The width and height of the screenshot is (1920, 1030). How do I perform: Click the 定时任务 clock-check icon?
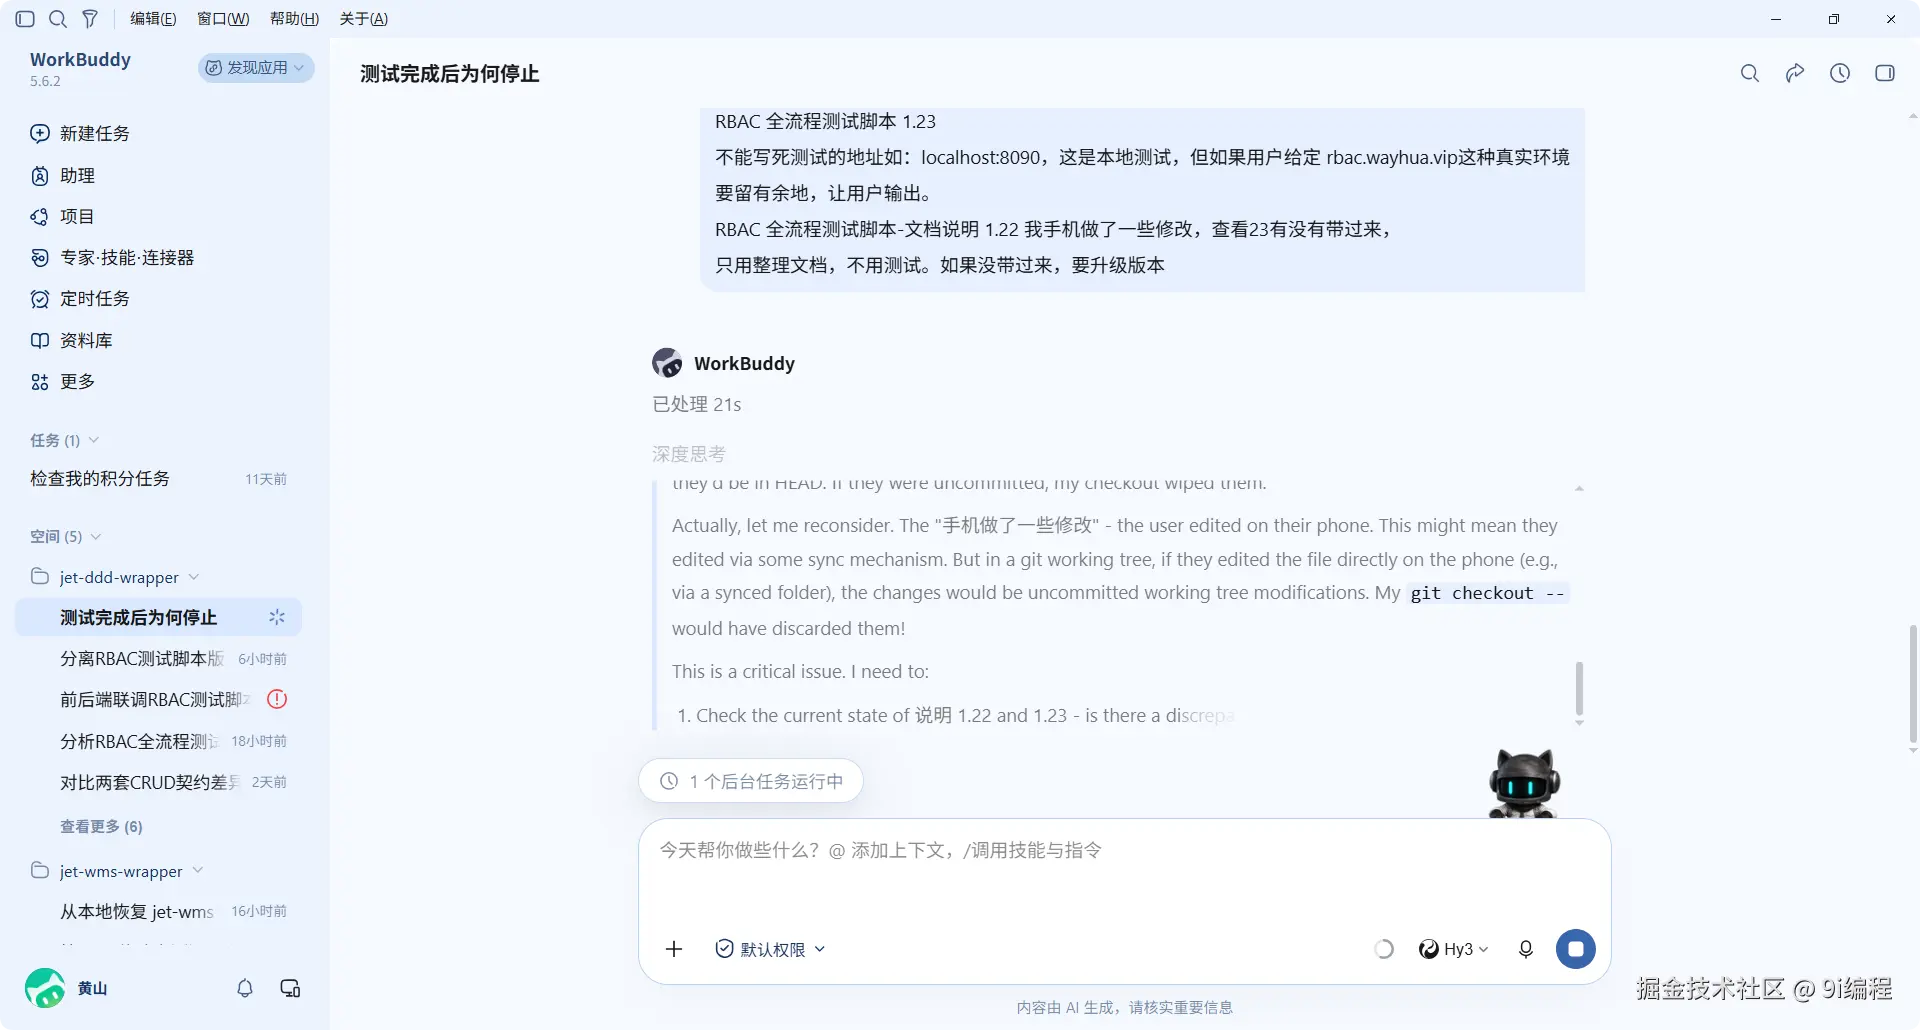point(40,298)
